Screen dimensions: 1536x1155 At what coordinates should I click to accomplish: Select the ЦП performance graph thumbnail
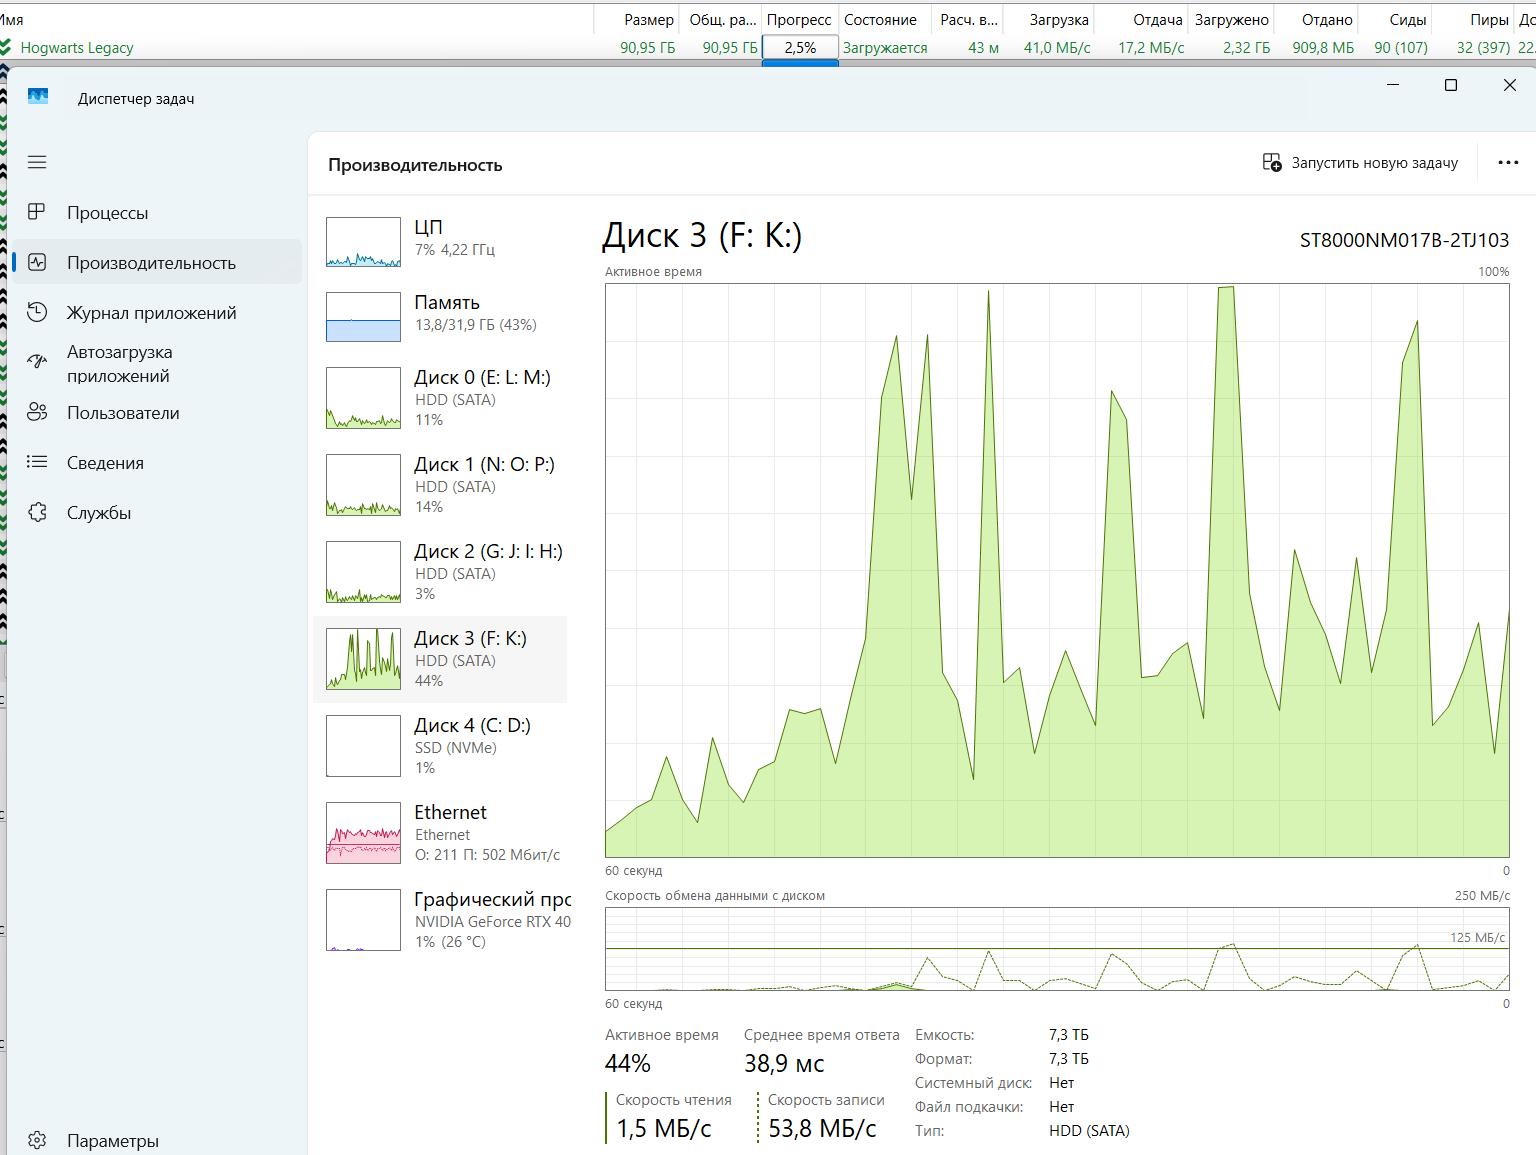pos(363,242)
